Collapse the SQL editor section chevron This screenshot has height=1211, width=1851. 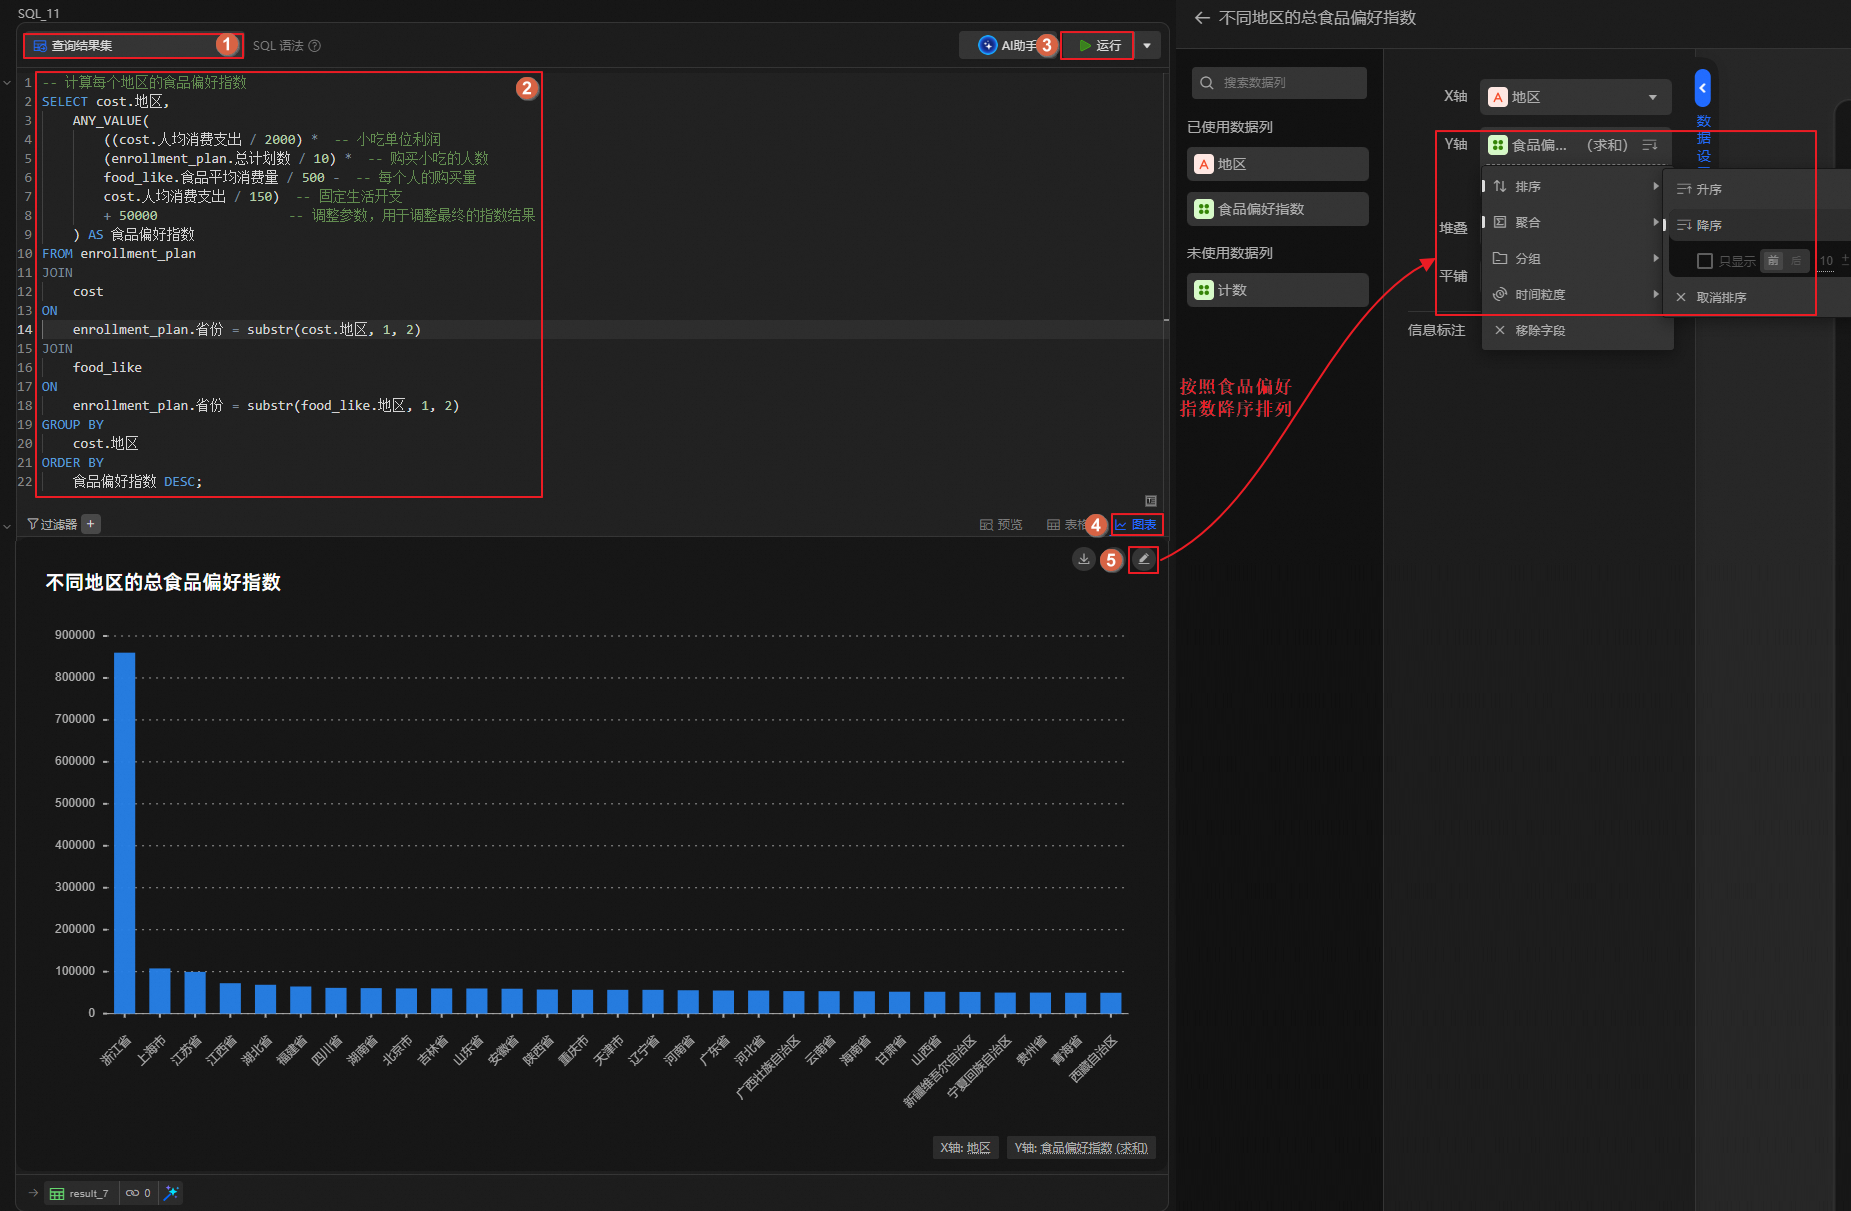coord(7,83)
